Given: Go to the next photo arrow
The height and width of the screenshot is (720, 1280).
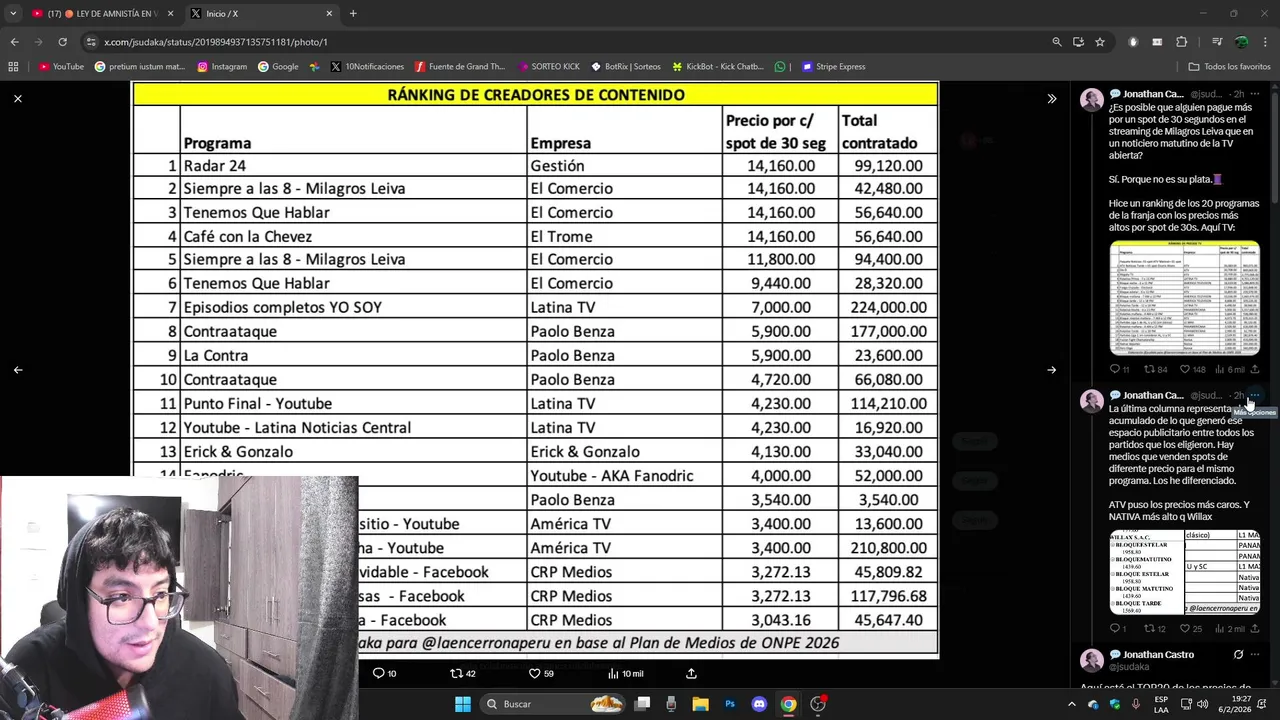Looking at the screenshot, I should pyautogui.click(x=1051, y=370).
